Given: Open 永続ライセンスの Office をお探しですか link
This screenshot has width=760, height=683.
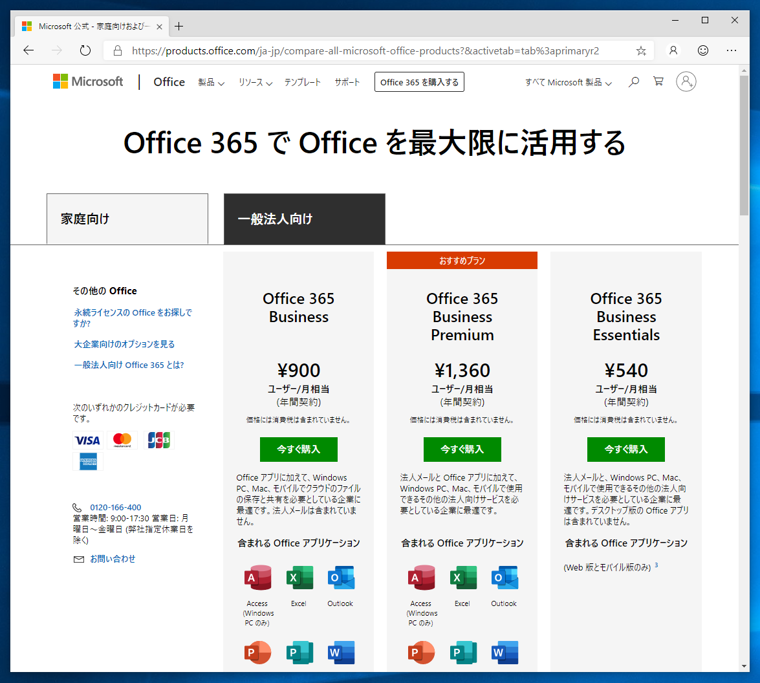Looking at the screenshot, I should pyautogui.click(x=132, y=318).
